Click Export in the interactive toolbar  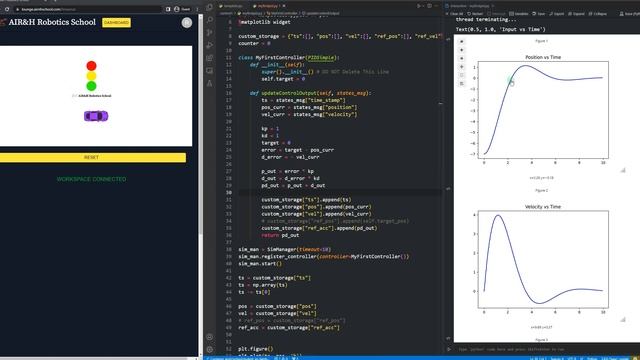[x=557, y=14]
